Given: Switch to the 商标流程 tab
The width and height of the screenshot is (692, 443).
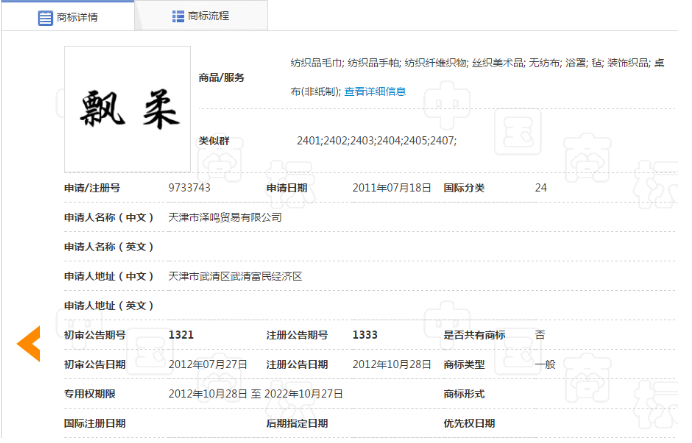Looking at the screenshot, I should (x=201, y=16).
